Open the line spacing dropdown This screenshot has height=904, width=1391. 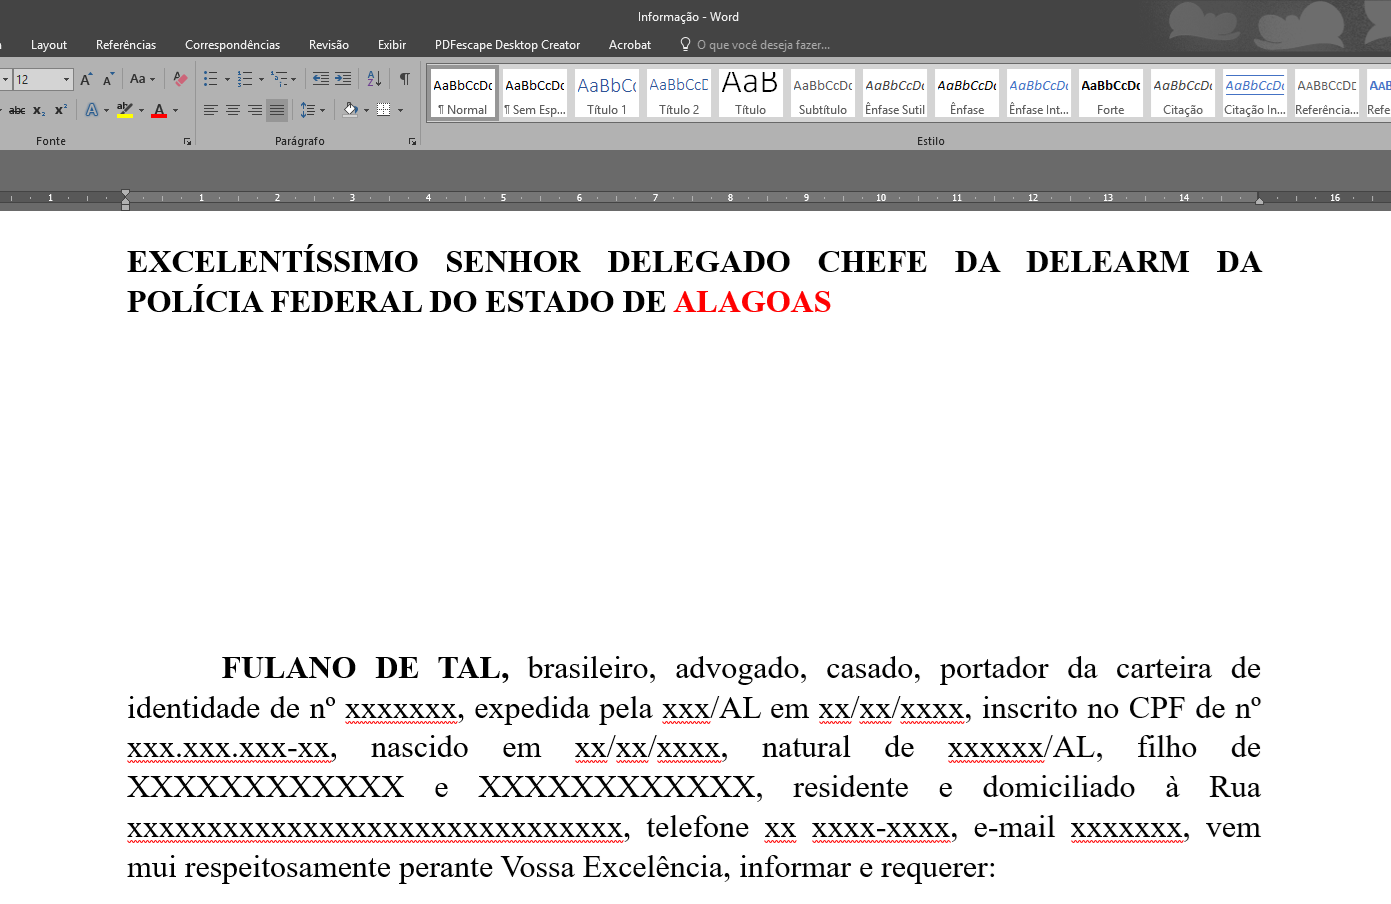(312, 110)
